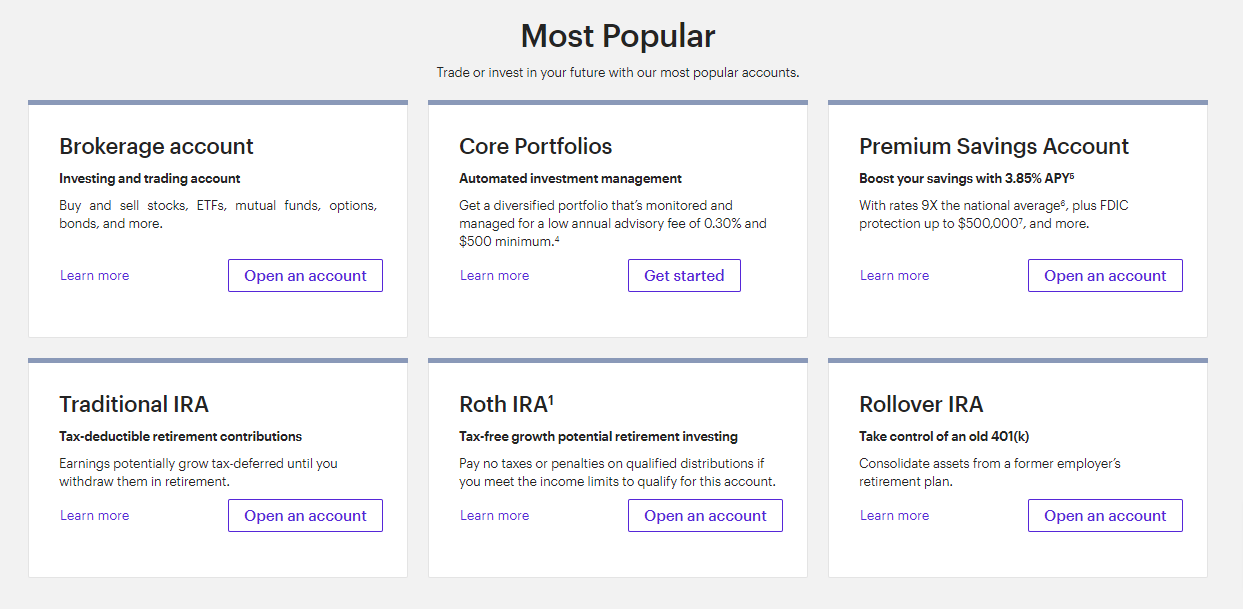The height and width of the screenshot is (609, 1243).
Task: Click the Roth IRA heading
Action: 506,405
